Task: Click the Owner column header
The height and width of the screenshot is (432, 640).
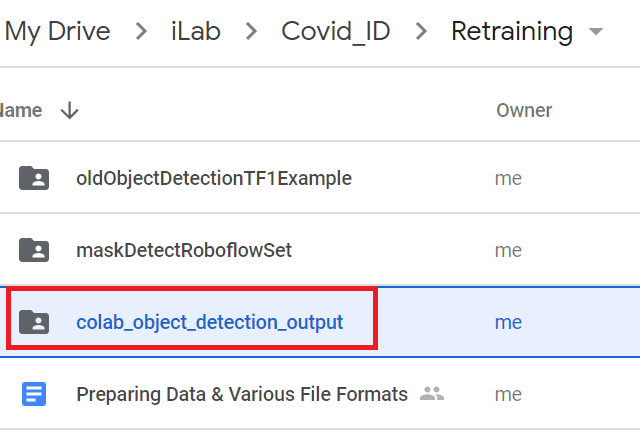Action: point(524,111)
